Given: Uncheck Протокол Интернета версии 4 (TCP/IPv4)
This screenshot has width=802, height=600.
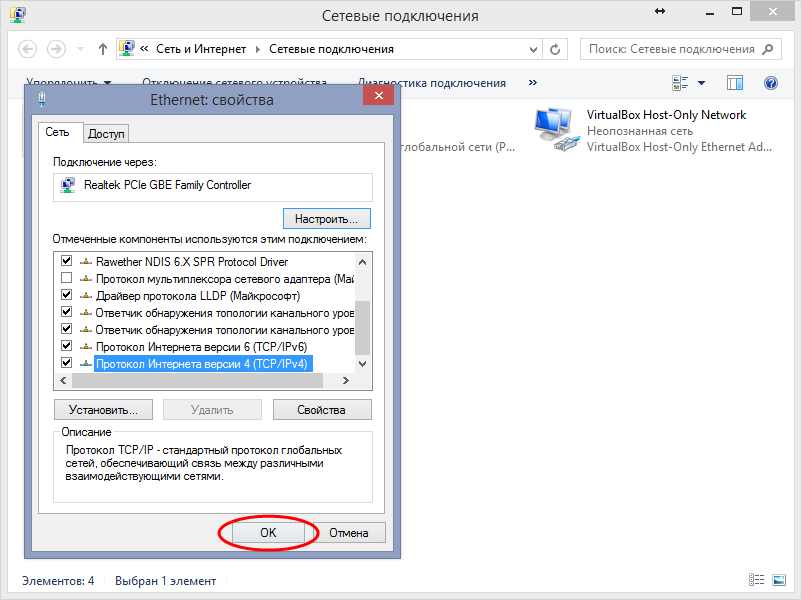Looking at the screenshot, I should click(66, 363).
